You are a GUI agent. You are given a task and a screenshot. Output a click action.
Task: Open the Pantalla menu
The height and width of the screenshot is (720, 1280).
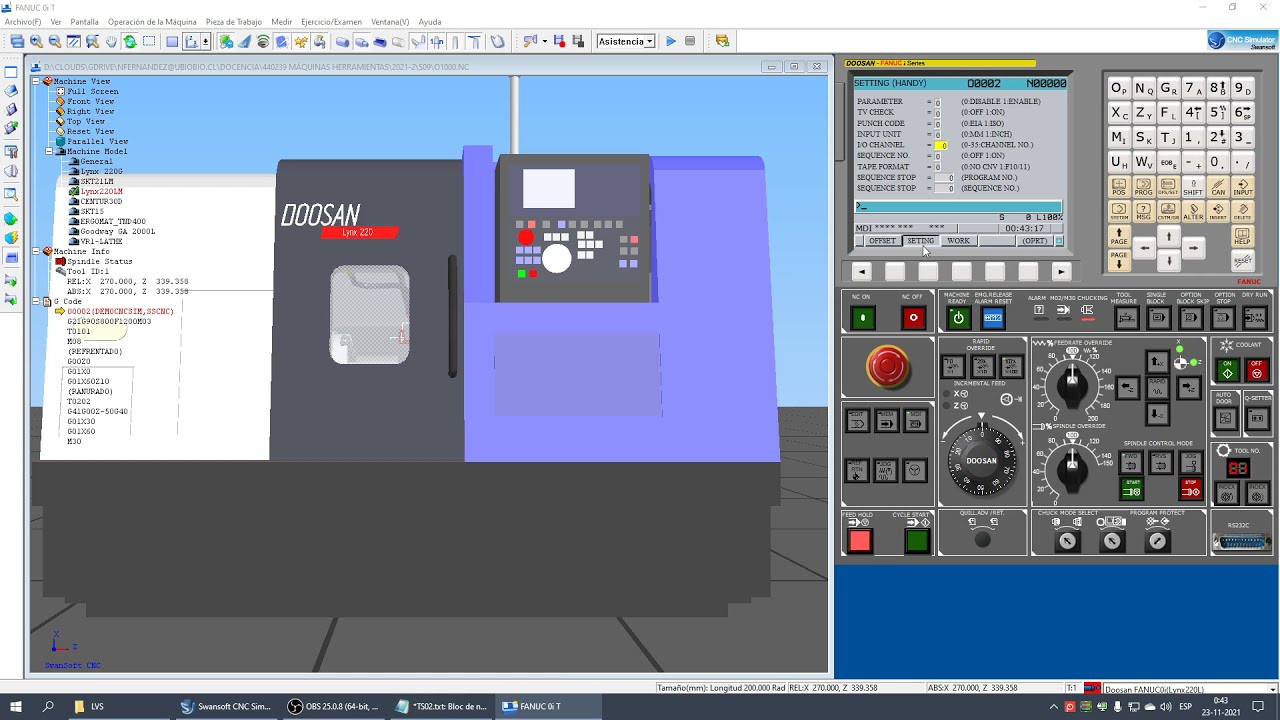84,21
